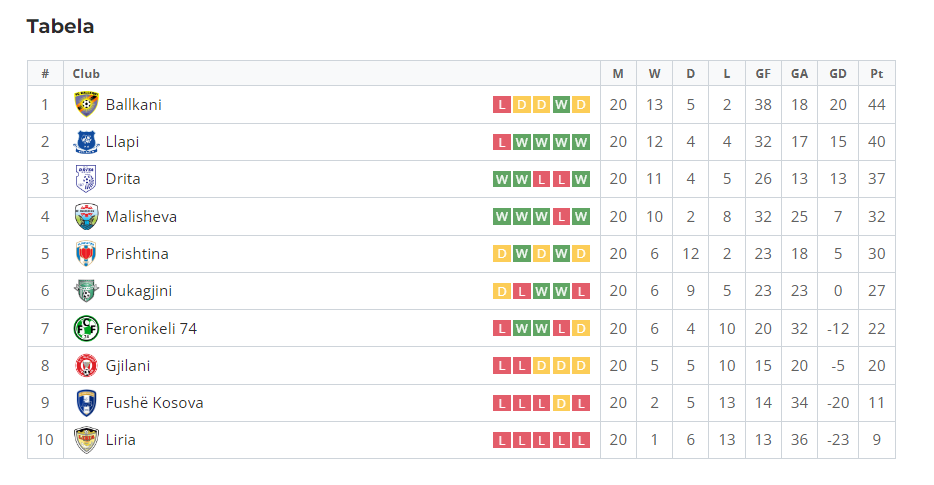Click the Ballkani club crest icon
The image size is (934, 485).
coord(87,104)
